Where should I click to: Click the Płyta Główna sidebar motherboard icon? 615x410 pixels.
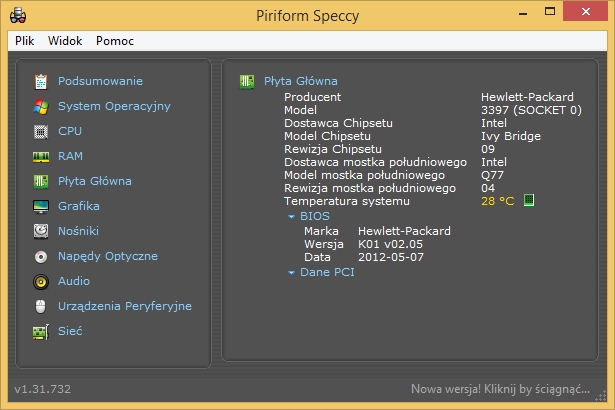41,182
